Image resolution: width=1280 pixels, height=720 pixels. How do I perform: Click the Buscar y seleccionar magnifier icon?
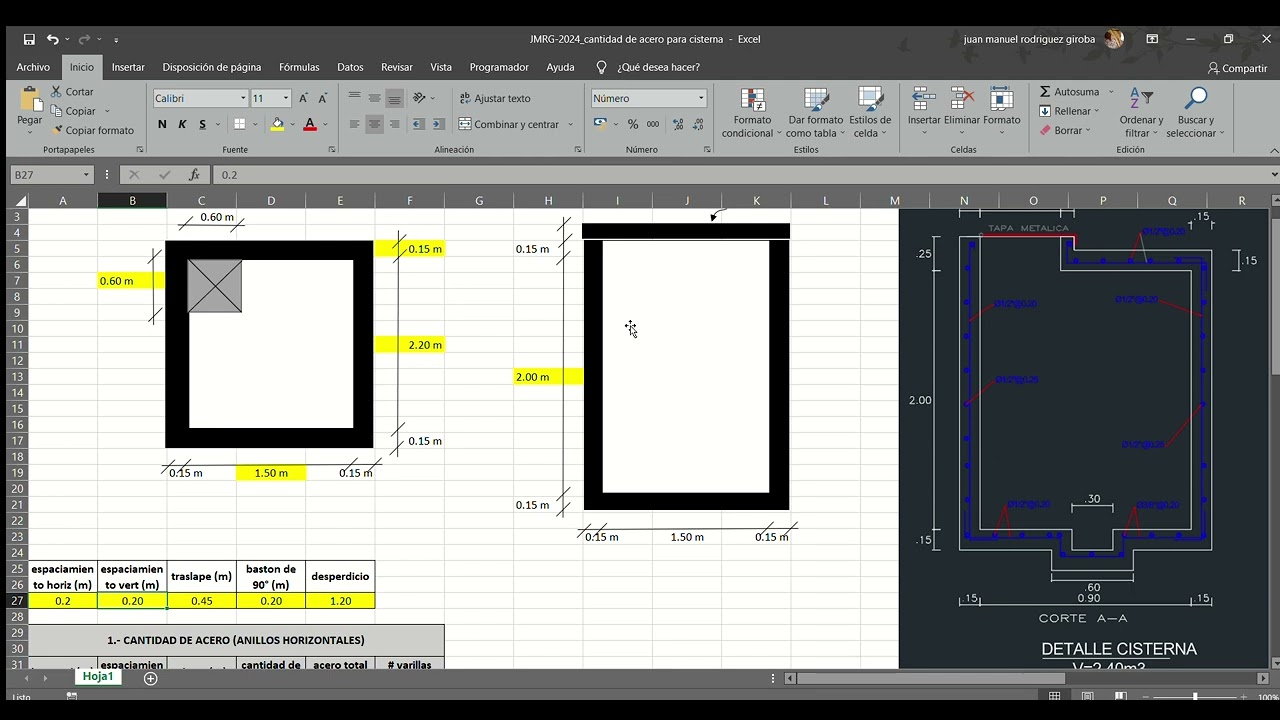[1195, 98]
